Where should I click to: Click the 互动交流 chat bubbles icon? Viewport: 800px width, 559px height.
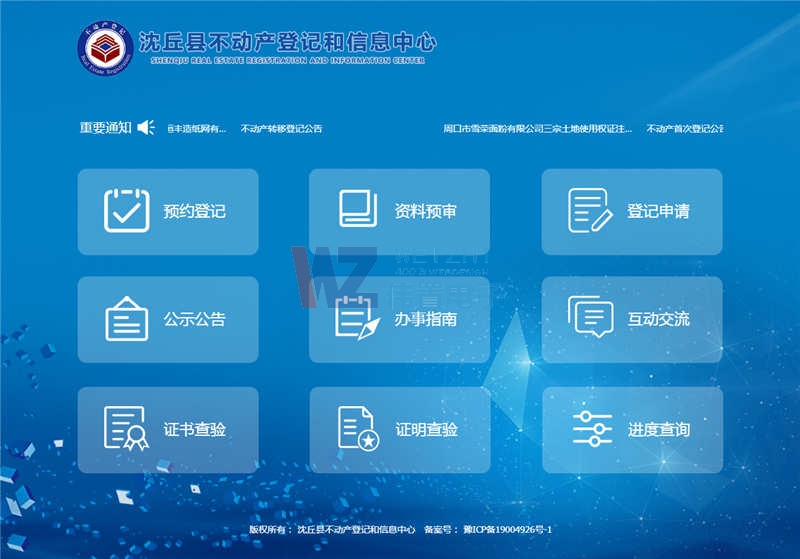pyautogui.click(x=590, y=319)
